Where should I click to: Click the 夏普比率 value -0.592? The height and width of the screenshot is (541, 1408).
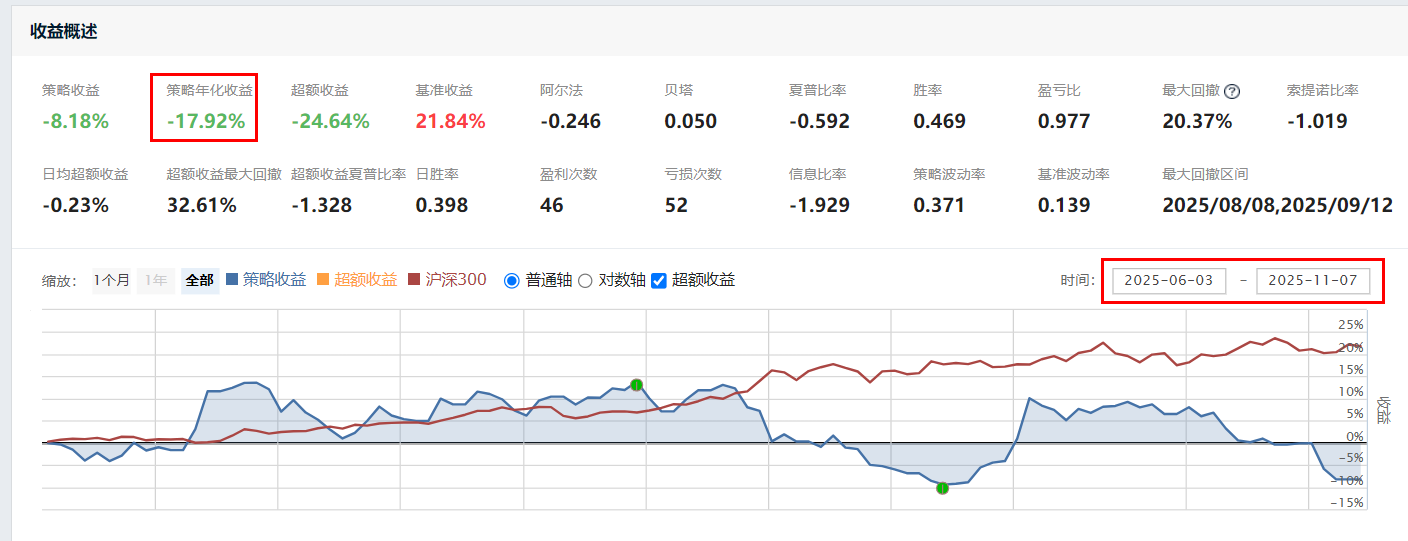(x=819, y=122)
